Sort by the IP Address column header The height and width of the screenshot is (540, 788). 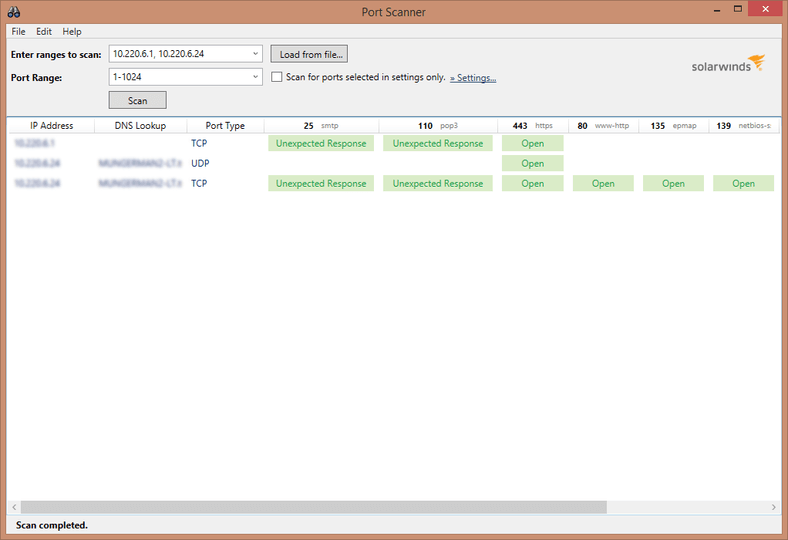click(x=51, y=126)
